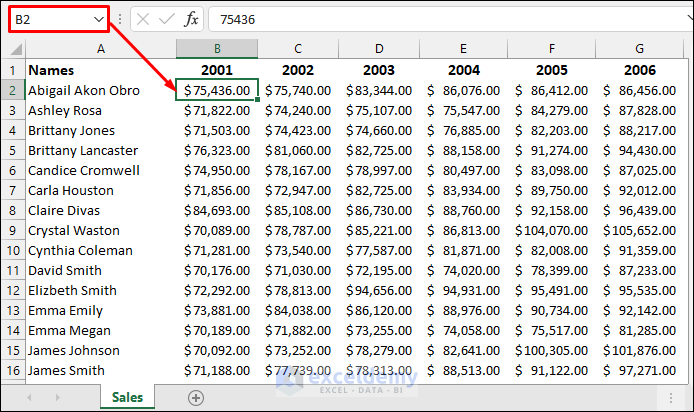Select the cell Brittany Lancaster
694x412 pixels.
coord(101,150)
